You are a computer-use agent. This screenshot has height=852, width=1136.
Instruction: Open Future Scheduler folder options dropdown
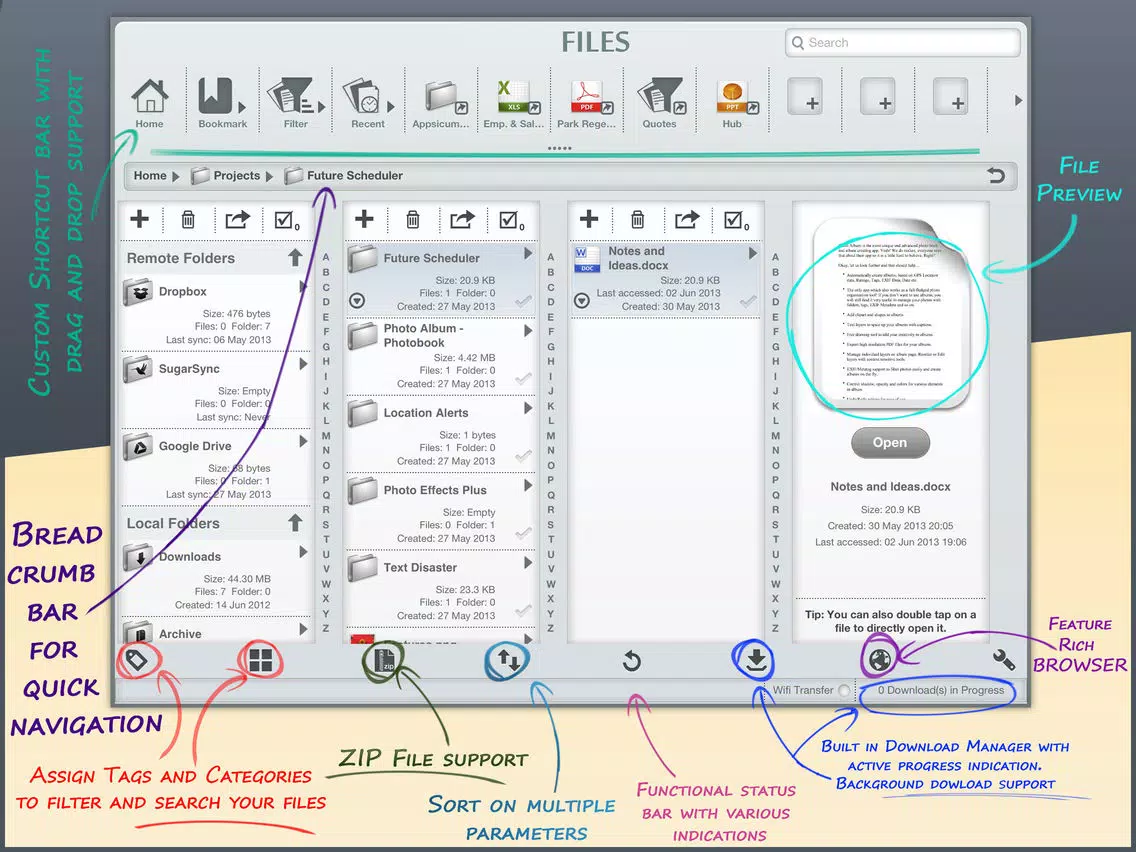357,300
